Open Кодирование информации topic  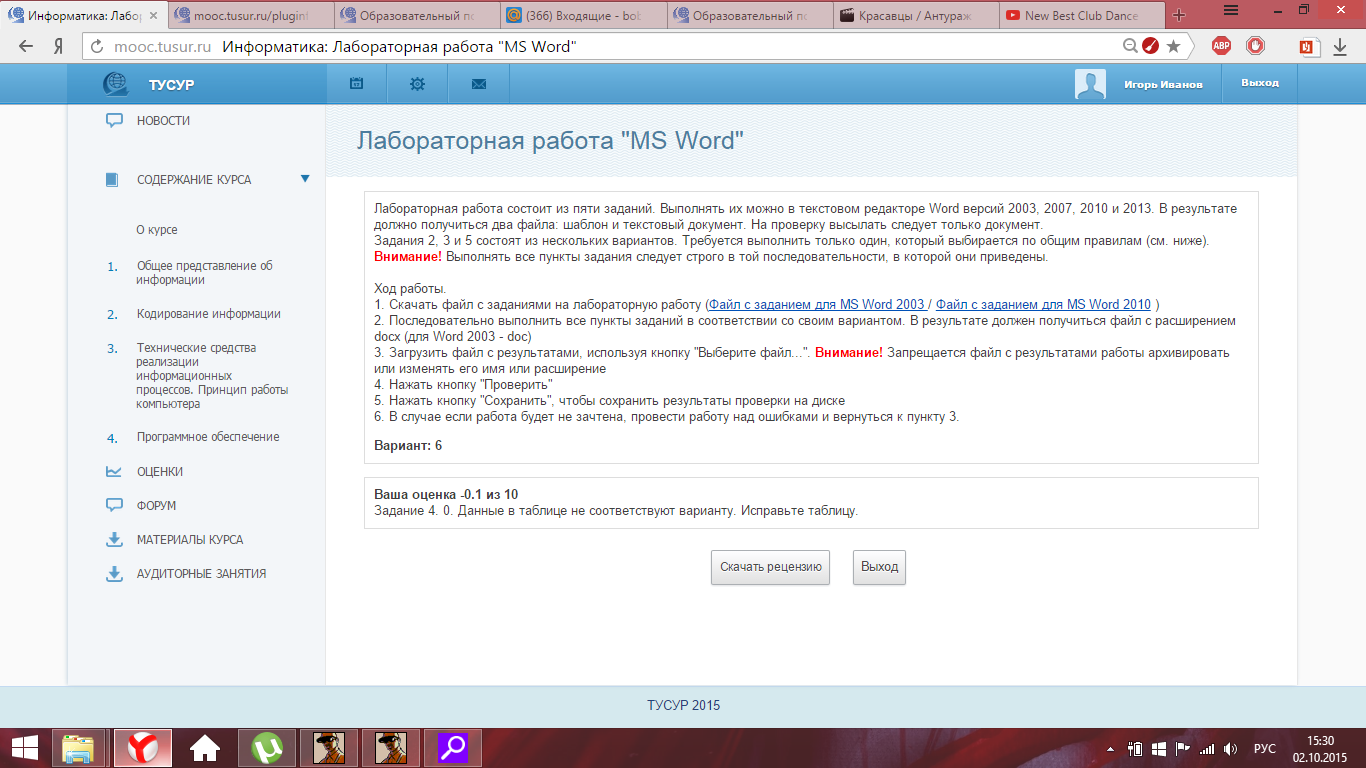coord(209,314)
